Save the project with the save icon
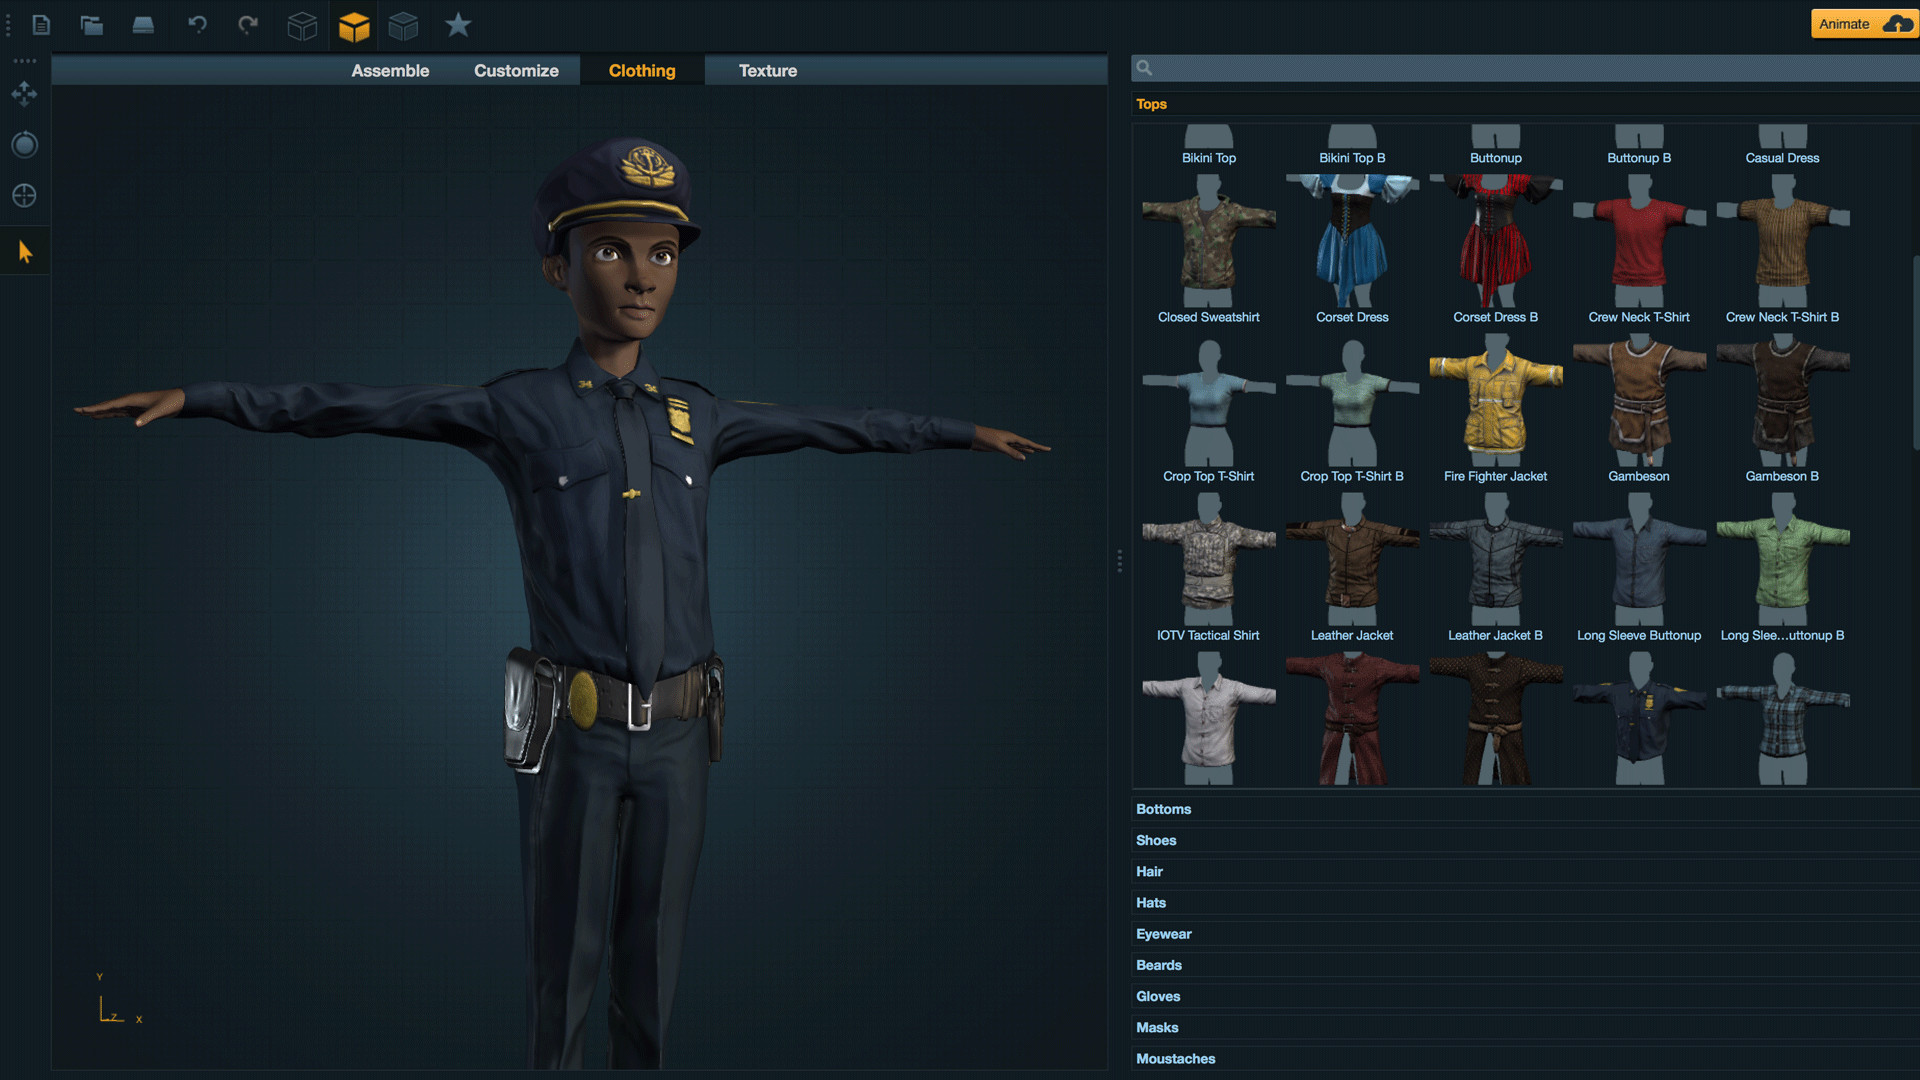Viewport: 1920px width, 1080px height. click(143, 25)
